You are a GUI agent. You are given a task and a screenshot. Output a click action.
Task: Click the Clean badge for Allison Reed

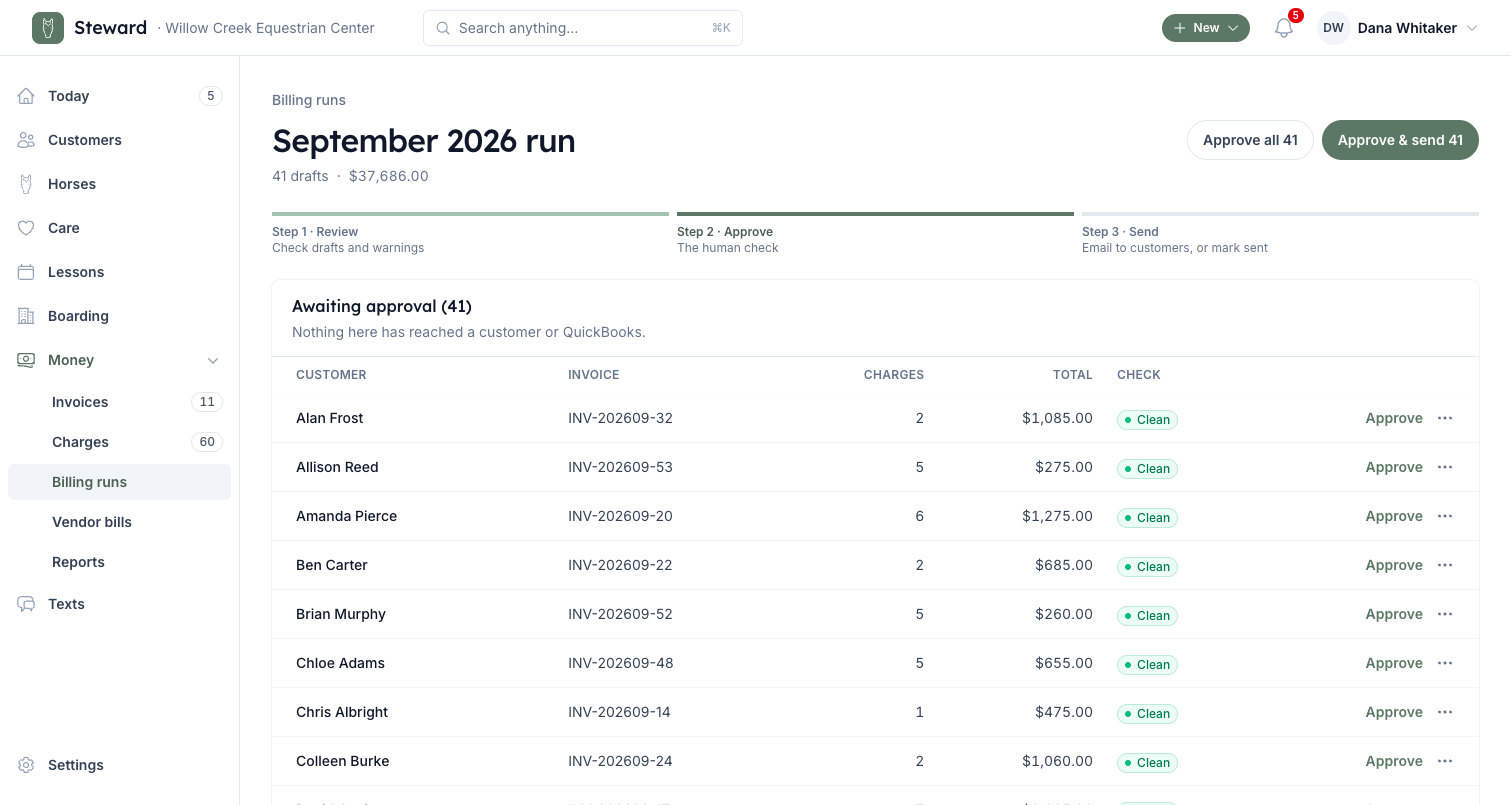point(1147,468)
